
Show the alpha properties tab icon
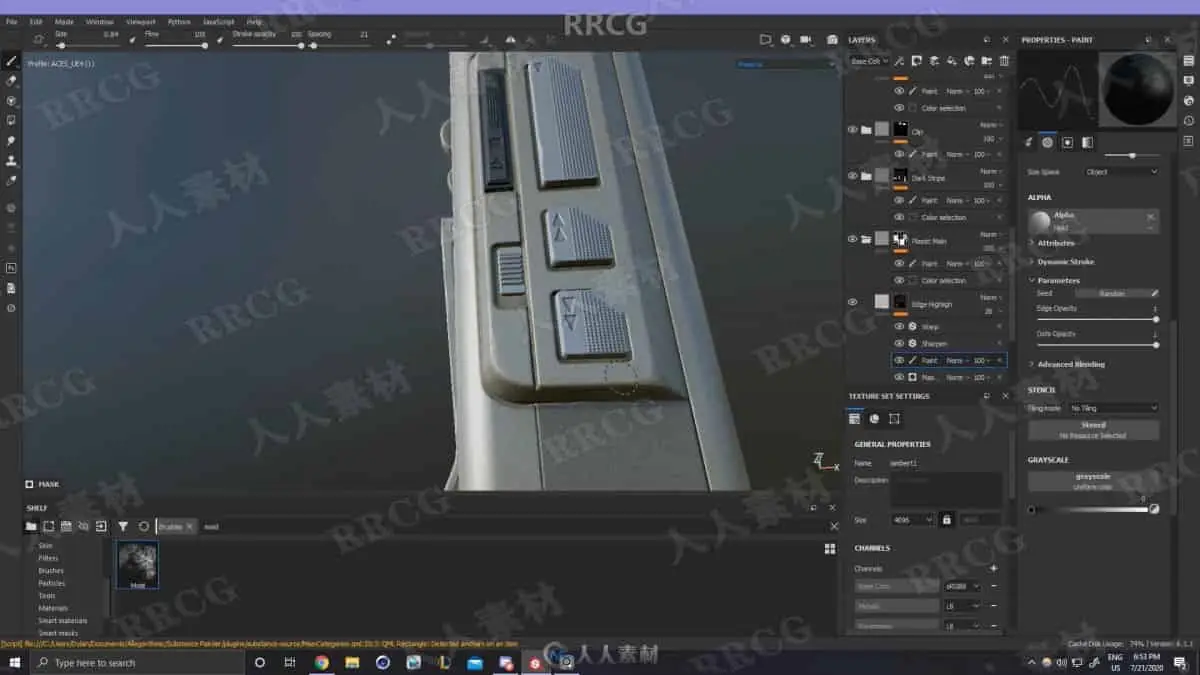[1048, 142]
